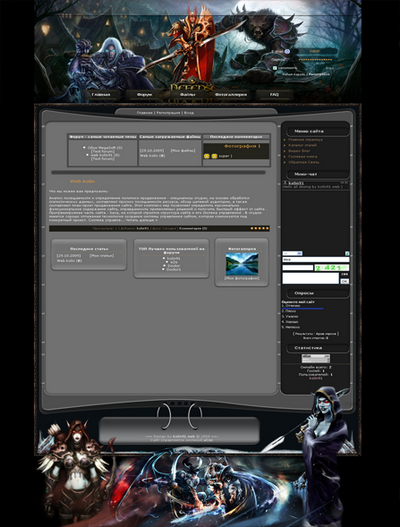Open the kolin91 user link in Статистика

click(x=315, y=378)
